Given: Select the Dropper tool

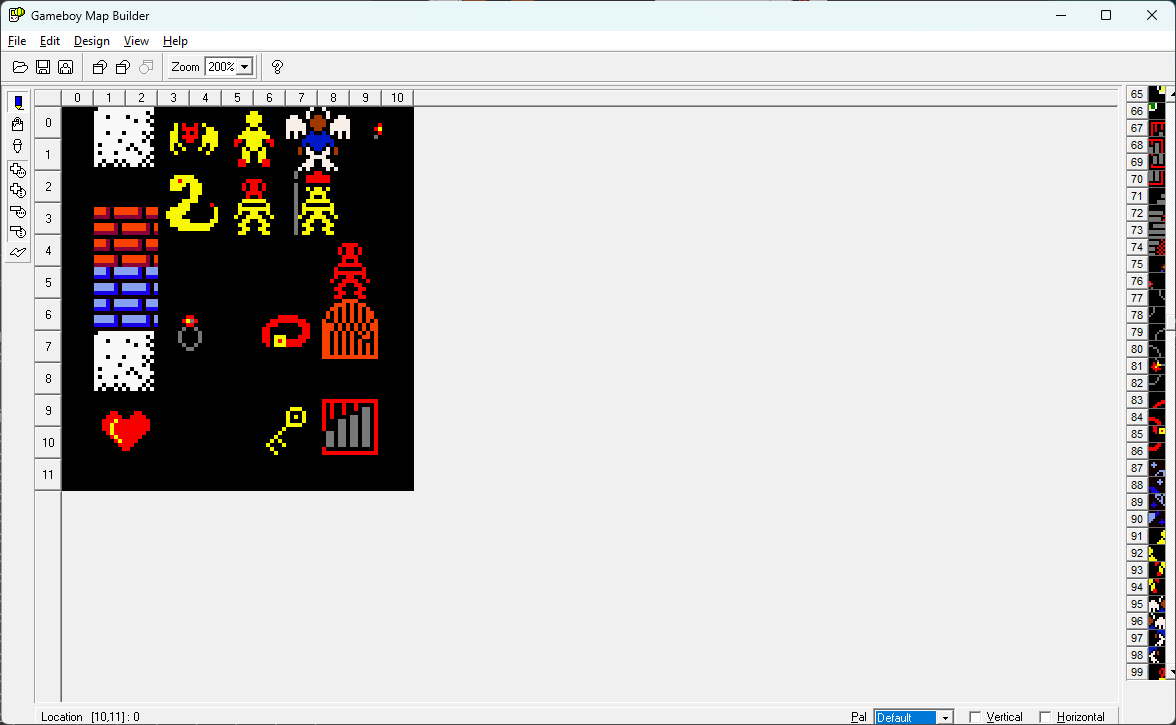Looking at the screenshot, I should point(18,146).
